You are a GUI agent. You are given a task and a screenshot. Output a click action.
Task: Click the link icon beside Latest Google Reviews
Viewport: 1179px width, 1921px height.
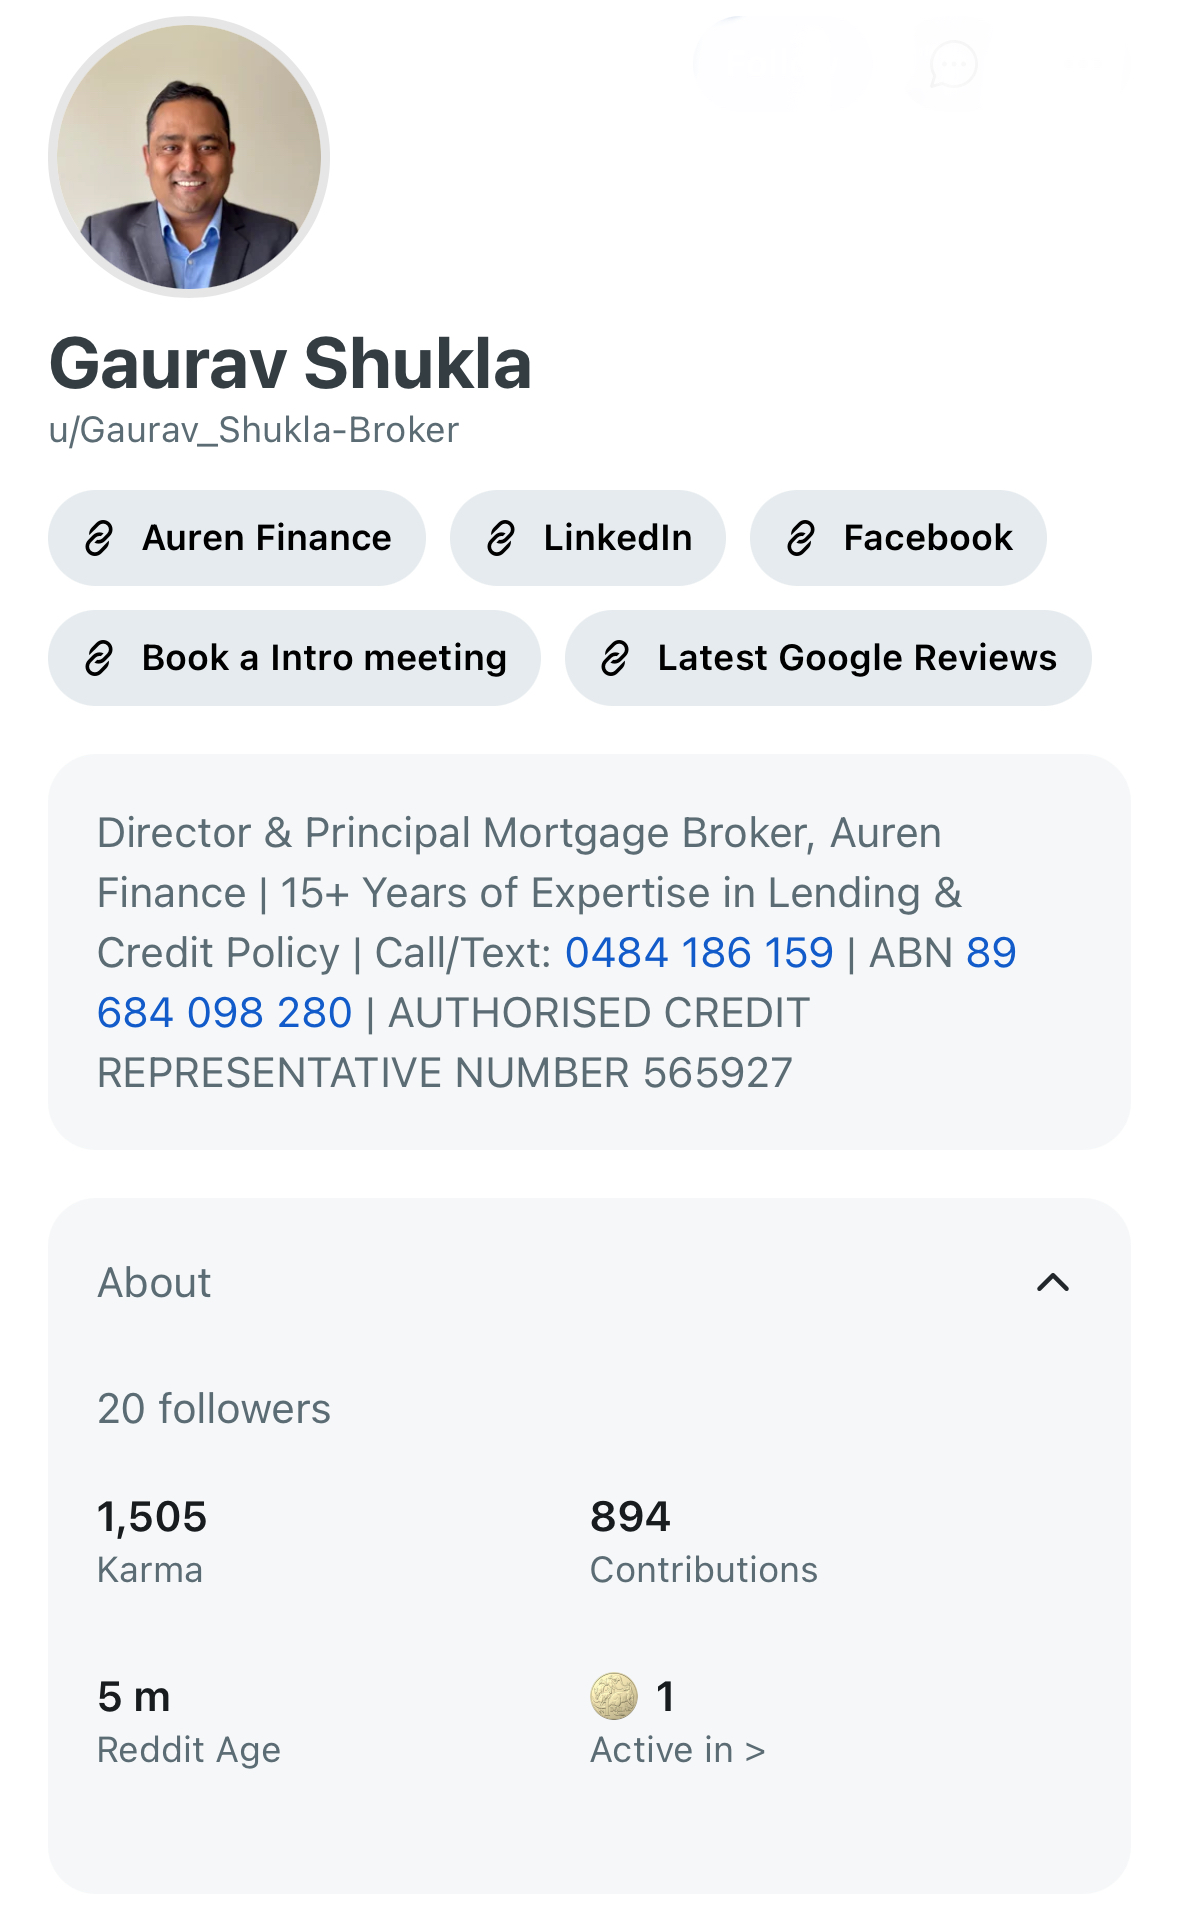pos(615,658)
